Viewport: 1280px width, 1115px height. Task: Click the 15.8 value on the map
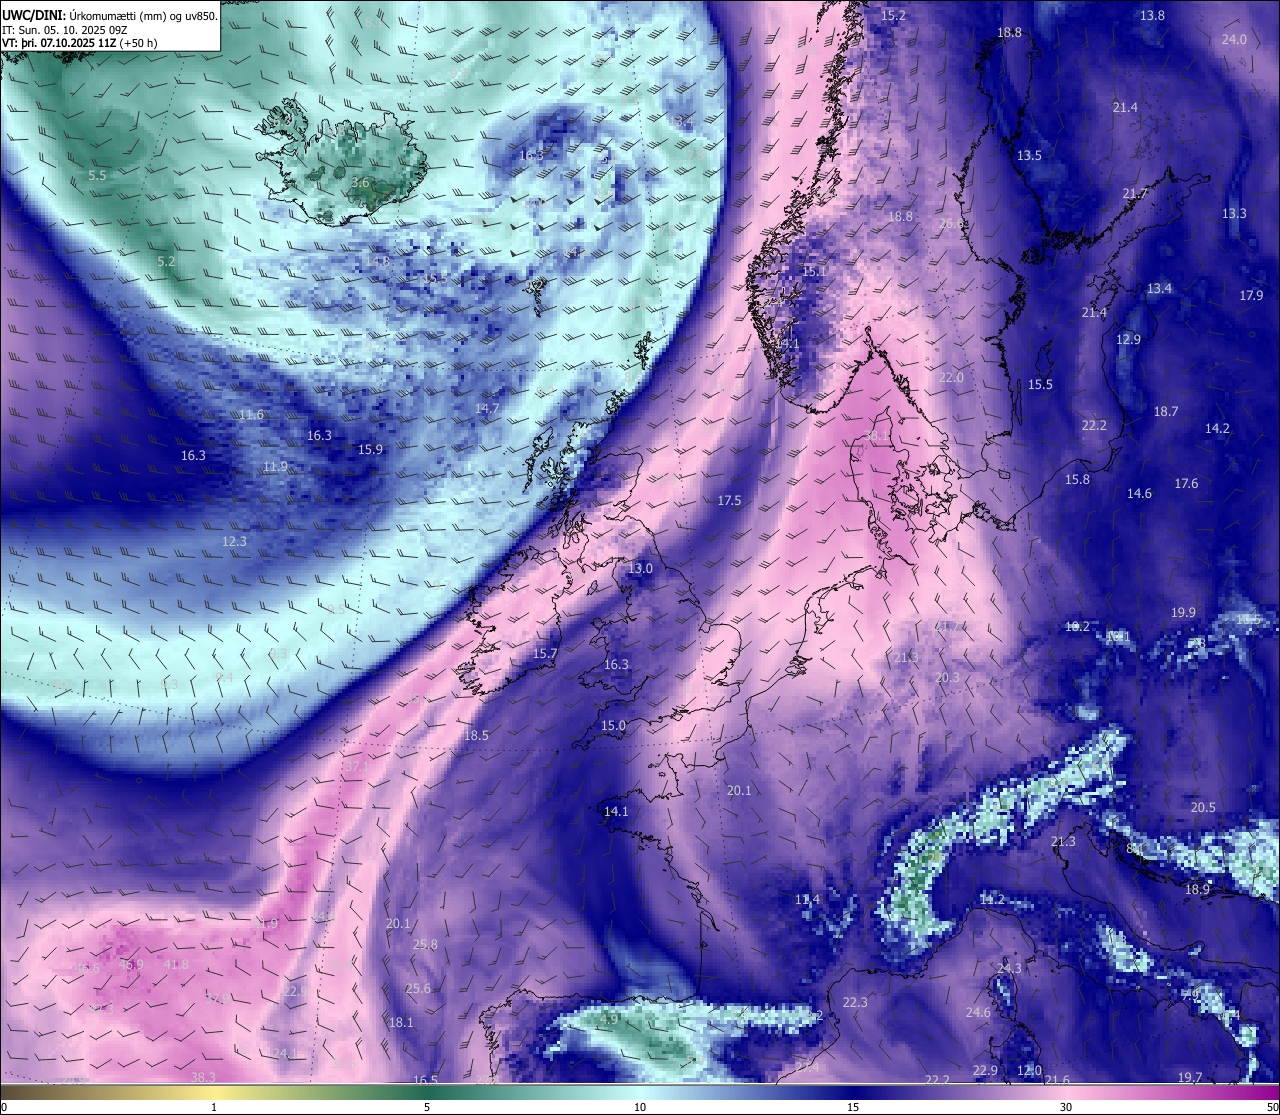click(x=1077, y=479)
